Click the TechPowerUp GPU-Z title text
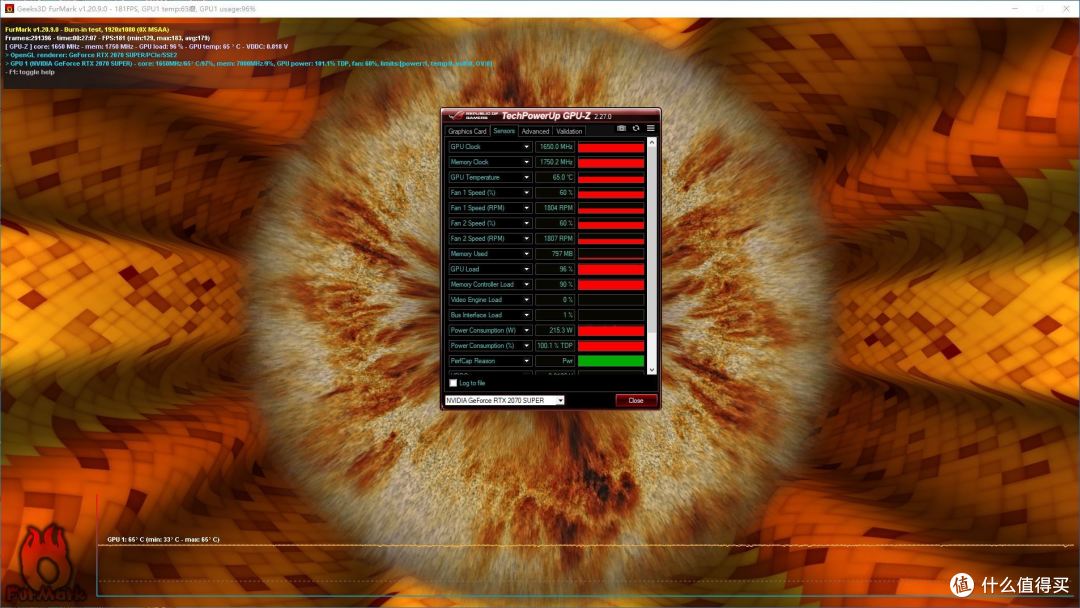Screen dimensions: 1080x608 click(546, 116)
